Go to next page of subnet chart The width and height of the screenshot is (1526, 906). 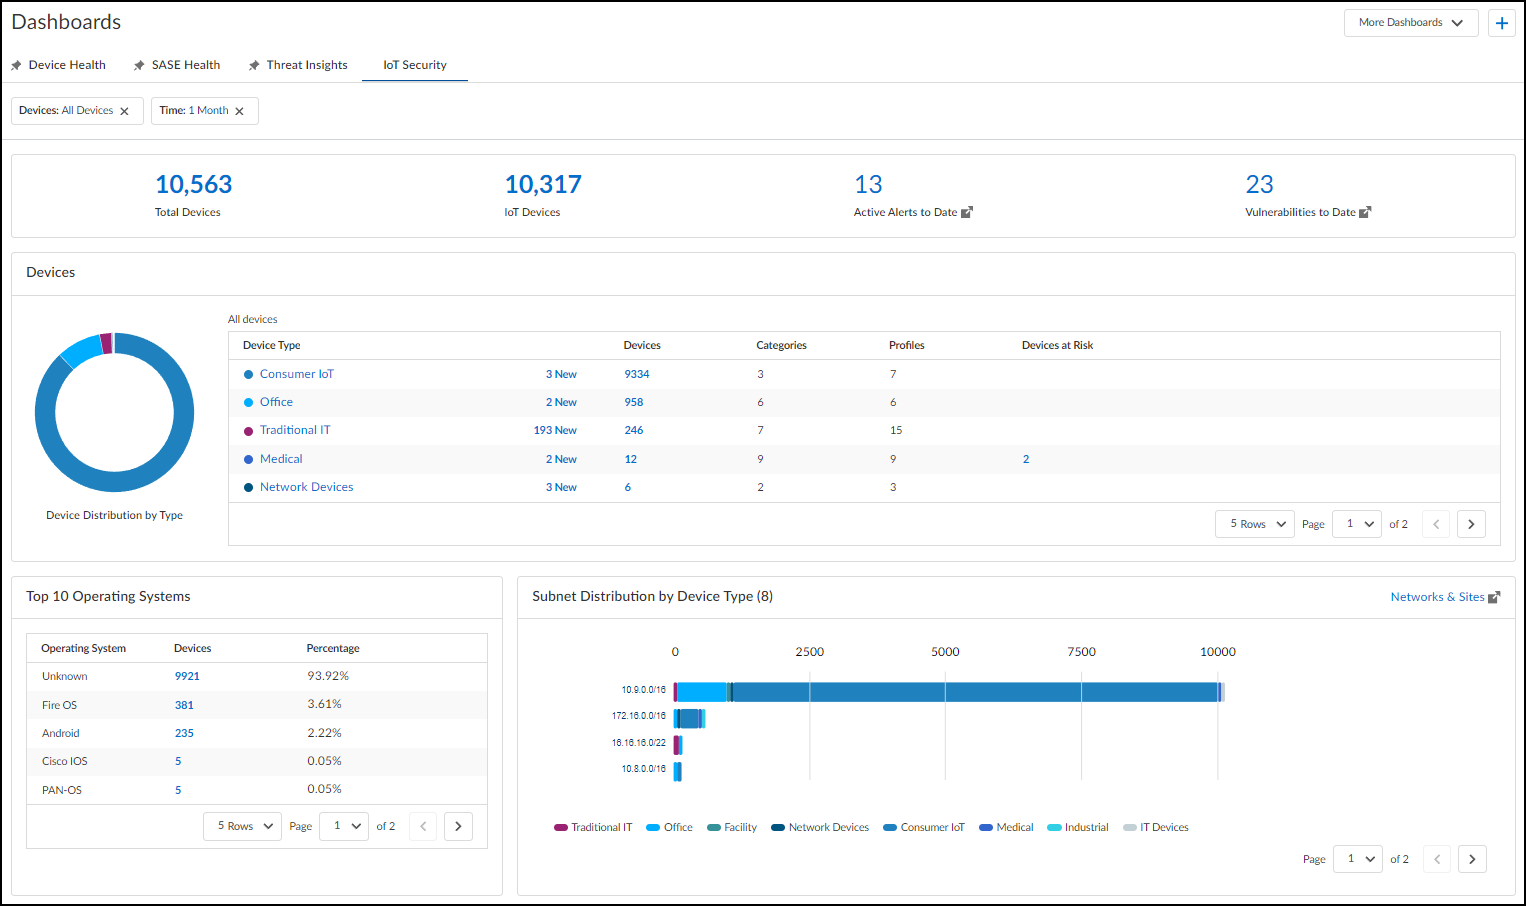click(1471, 859)
